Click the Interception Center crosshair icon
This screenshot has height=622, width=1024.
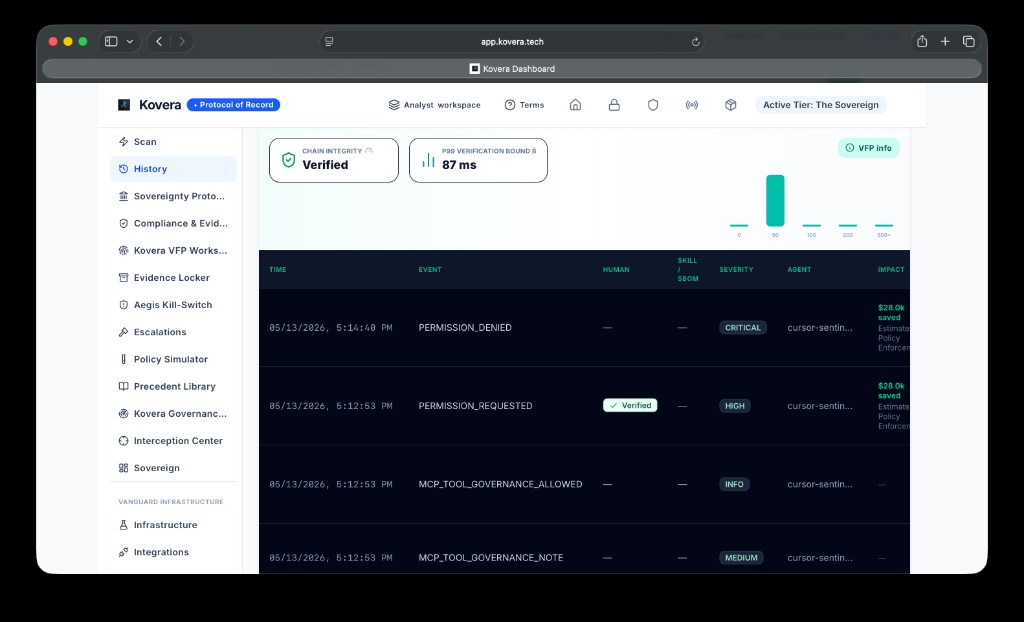[123, 441]
